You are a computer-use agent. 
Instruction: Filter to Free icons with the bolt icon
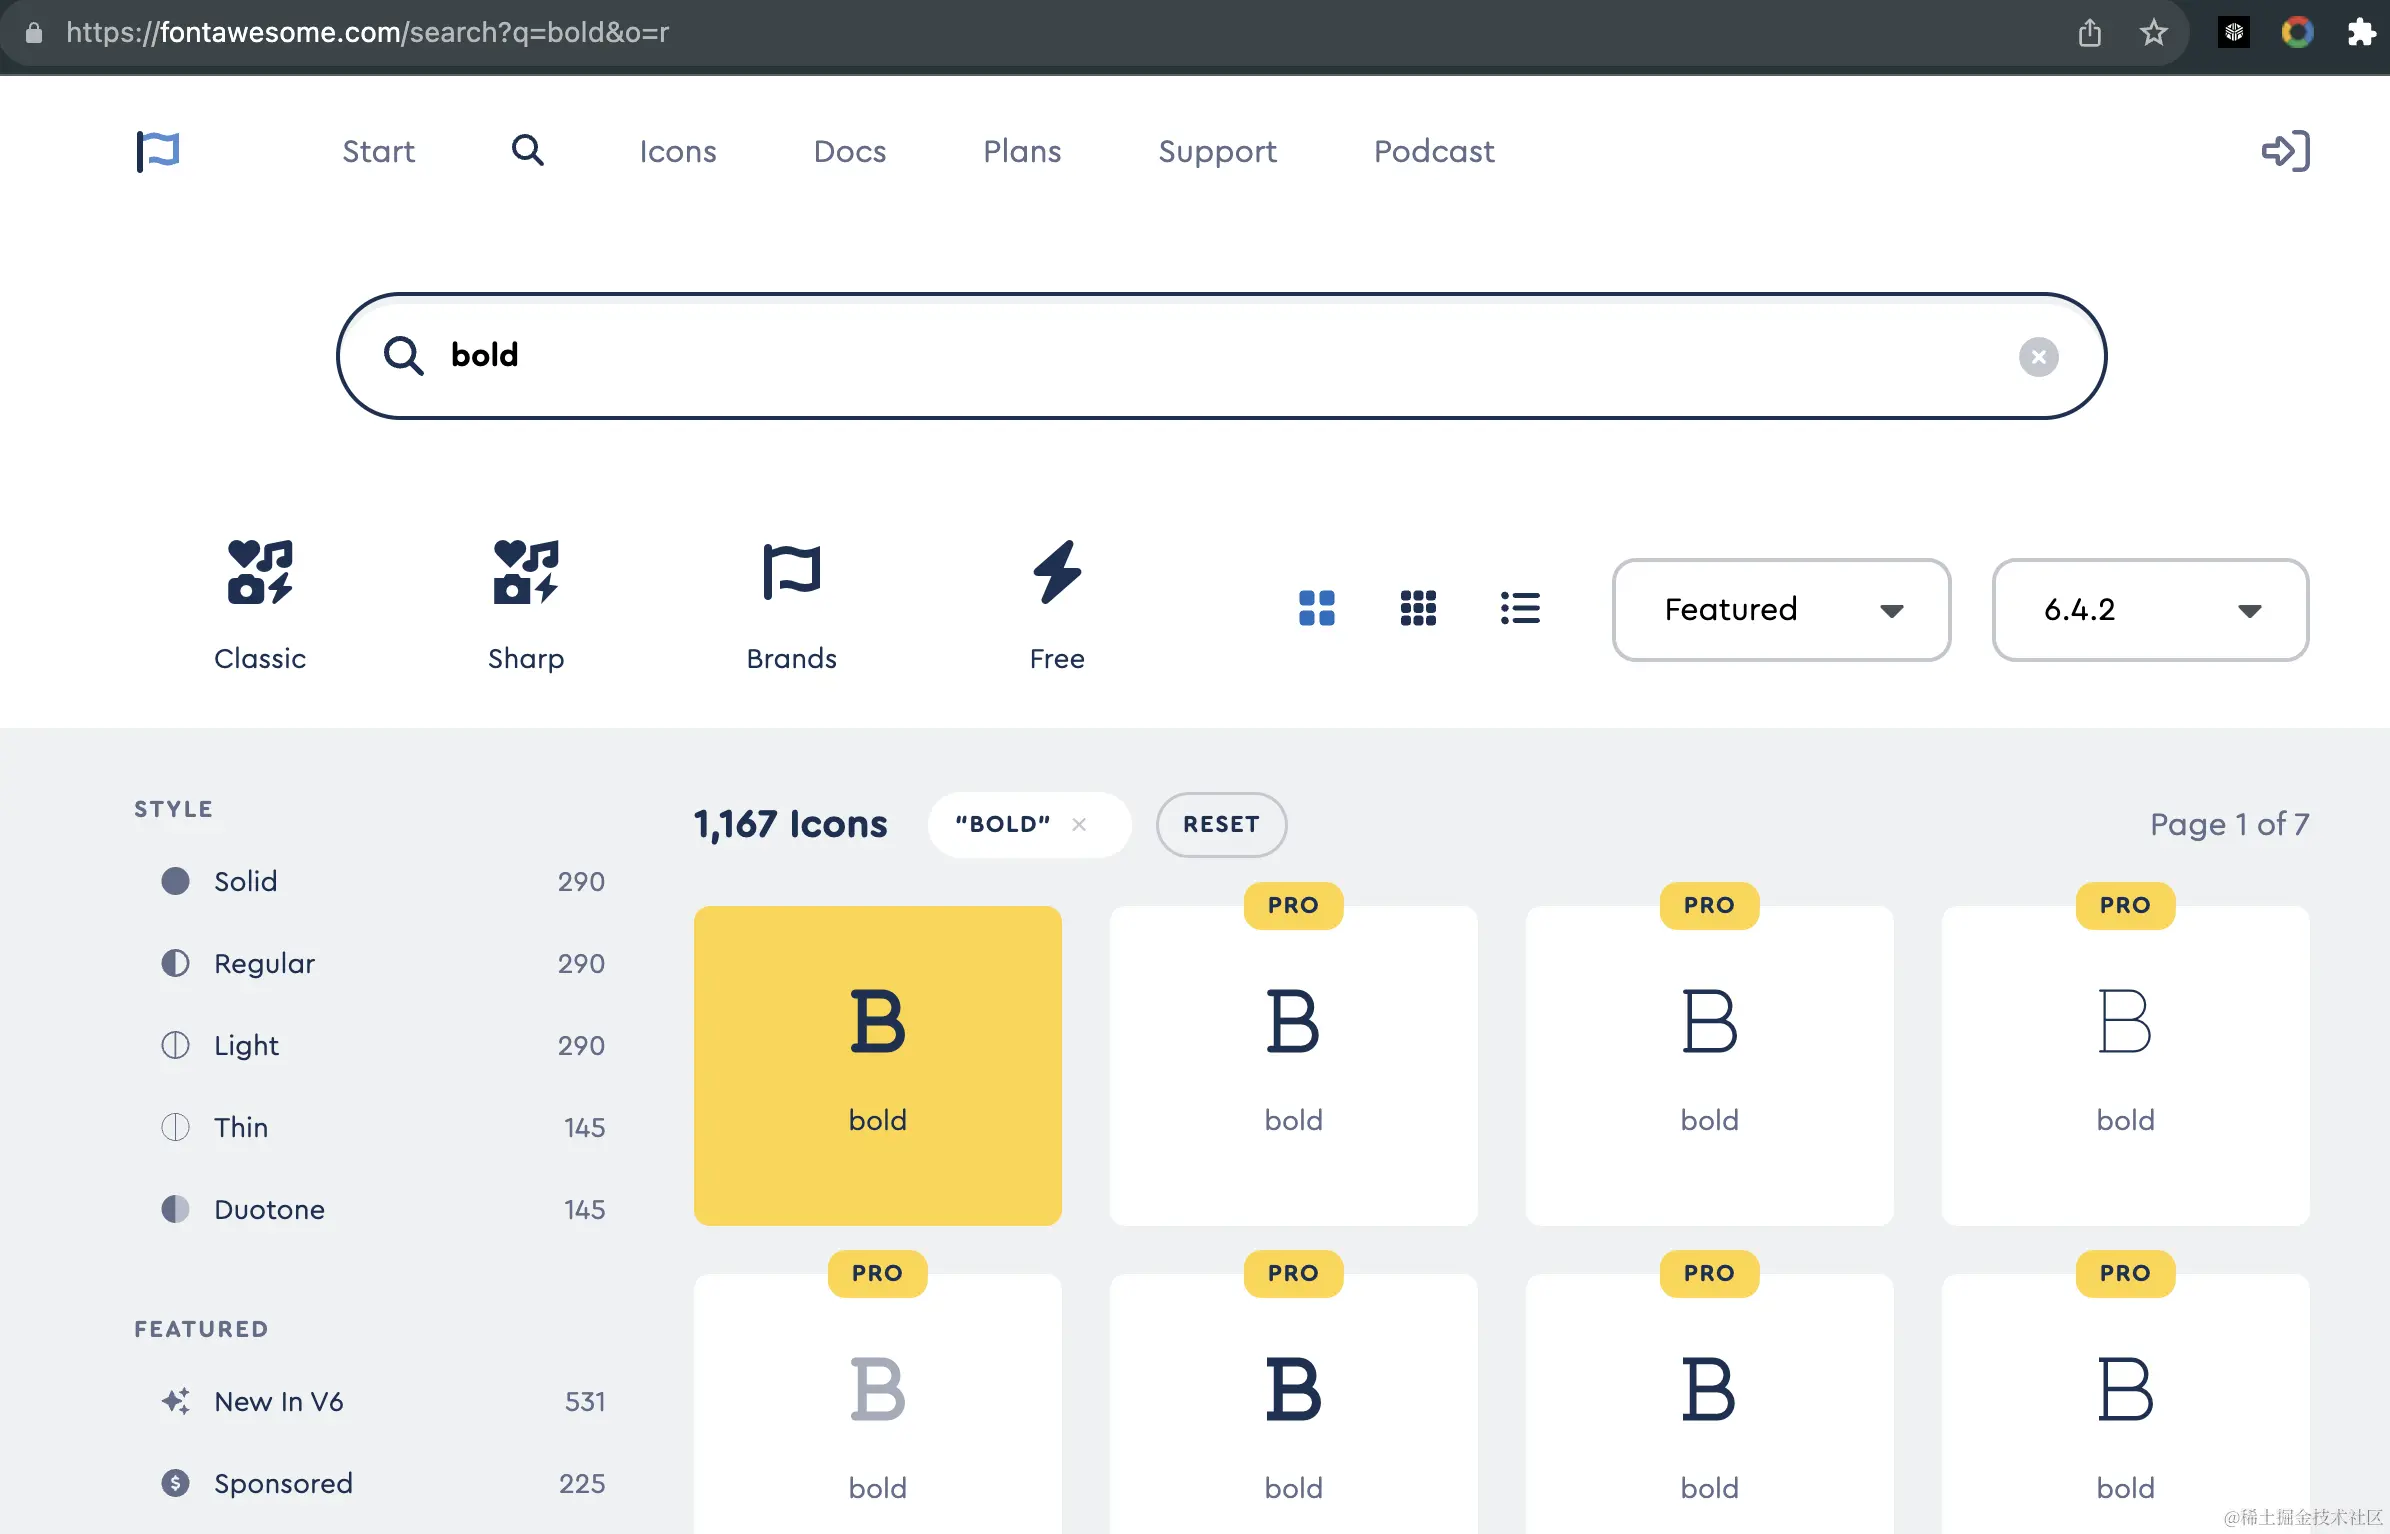click(1057, 603)
